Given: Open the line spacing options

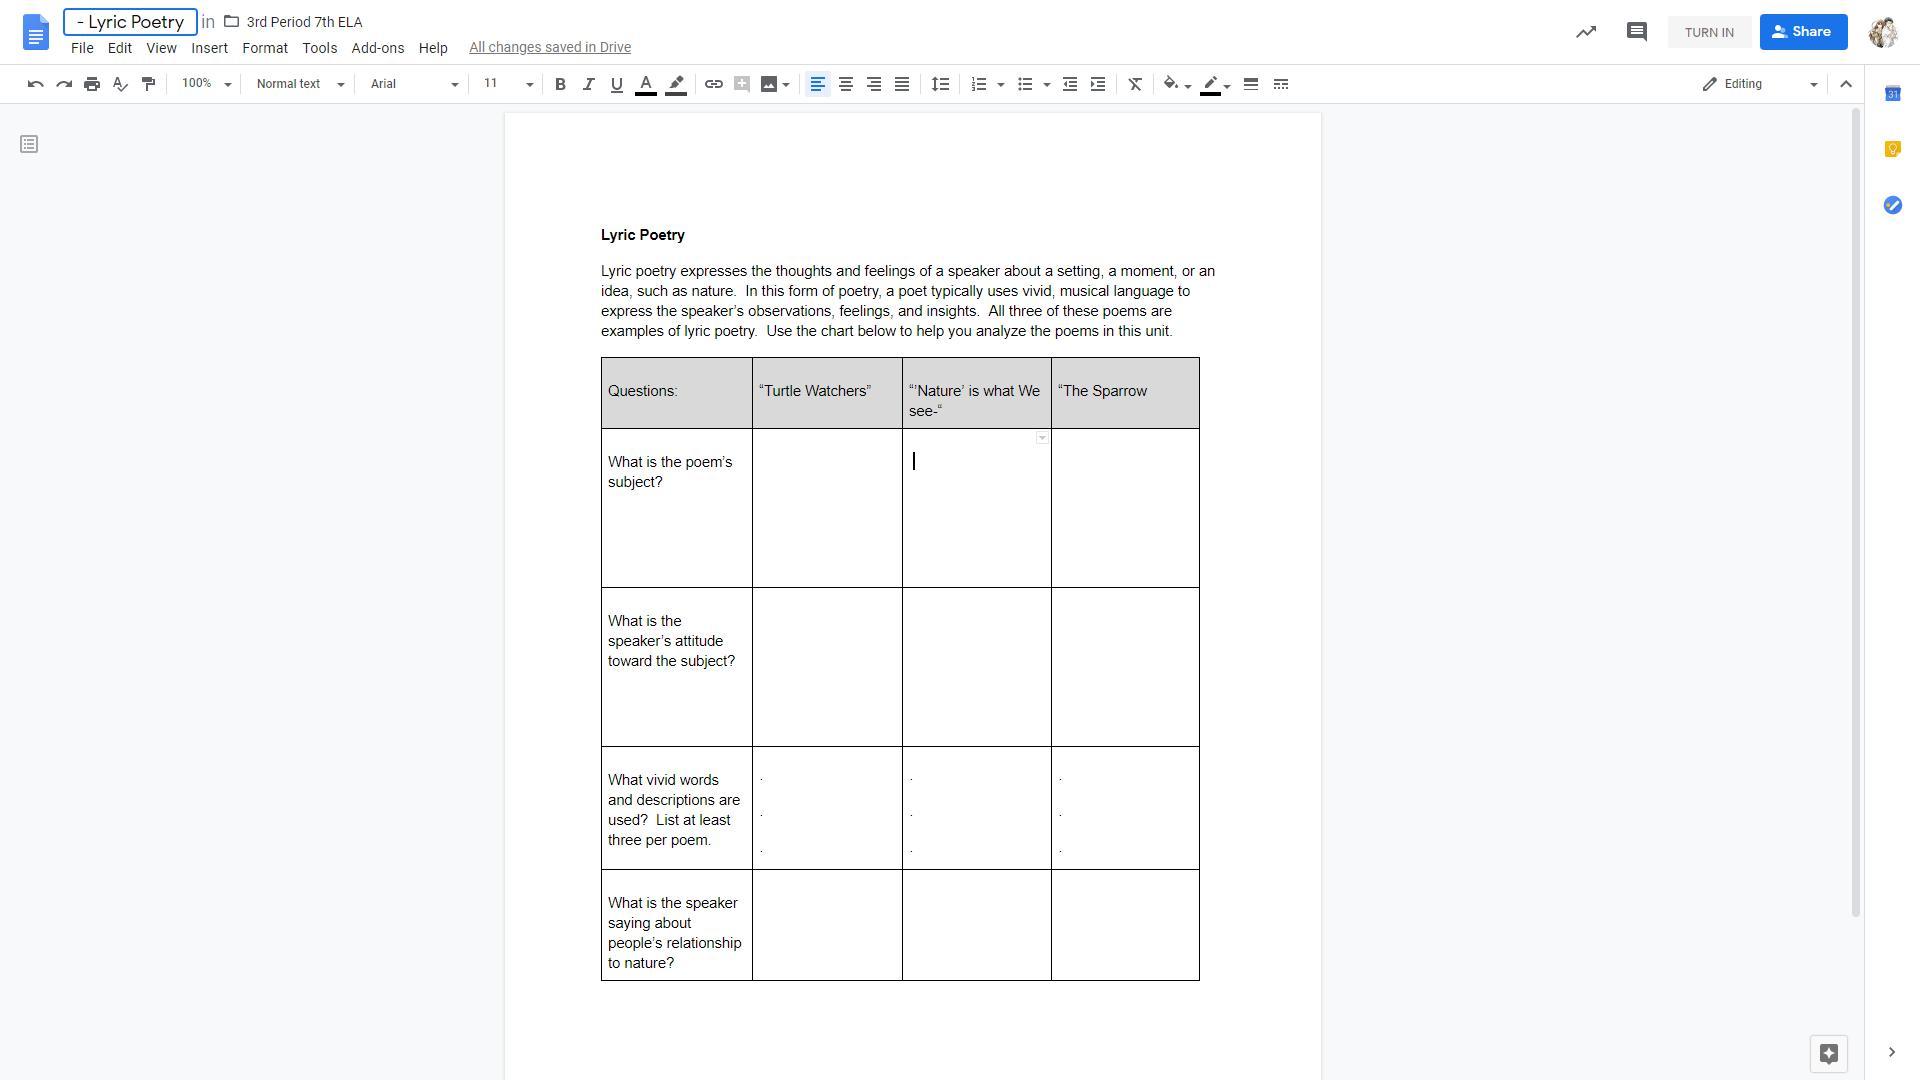Looking at the screenshot, I should [x=940, y=84].
